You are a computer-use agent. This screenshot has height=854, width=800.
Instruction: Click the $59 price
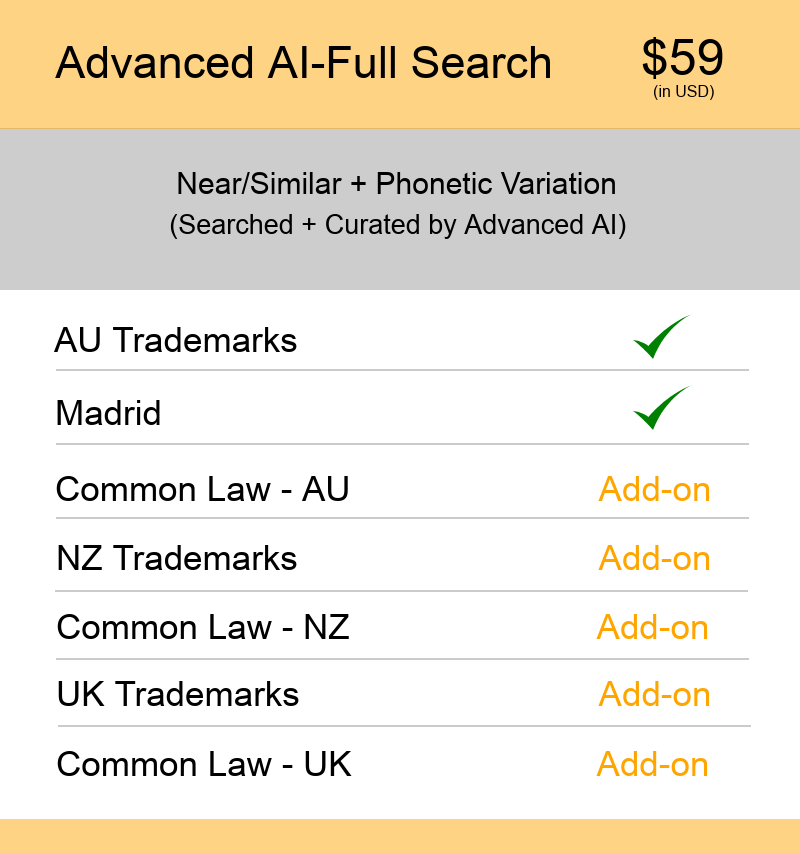[683, 58]
